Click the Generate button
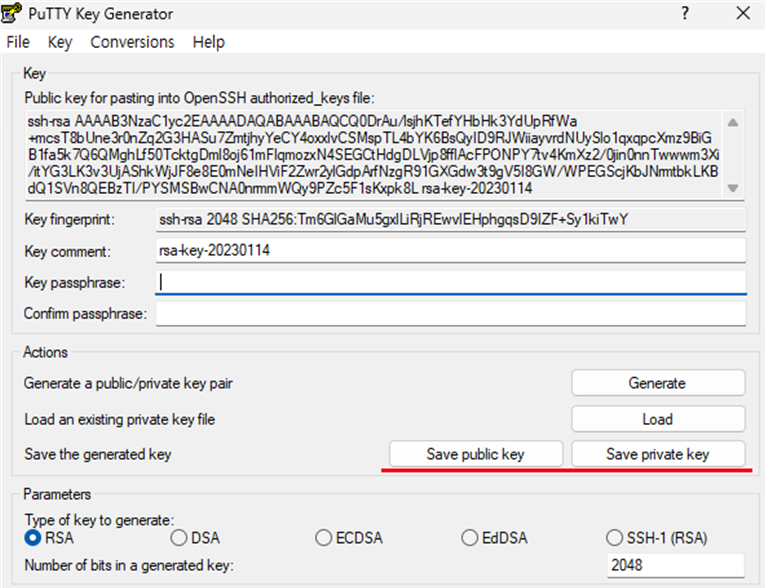Screen dimensions: 765x588 tap(658, 383)
